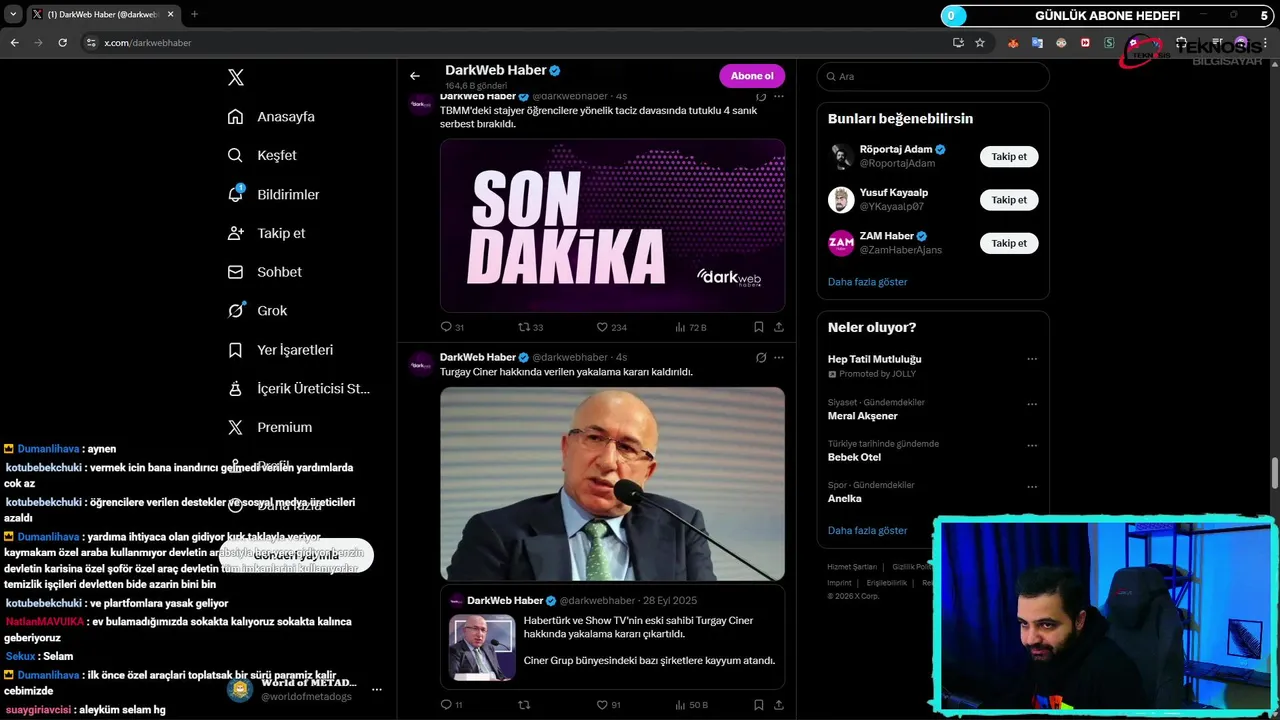Click DarkWeb Haber avatar on Turgay Ciner post
1280x720 pixels.
click(421, 364)
